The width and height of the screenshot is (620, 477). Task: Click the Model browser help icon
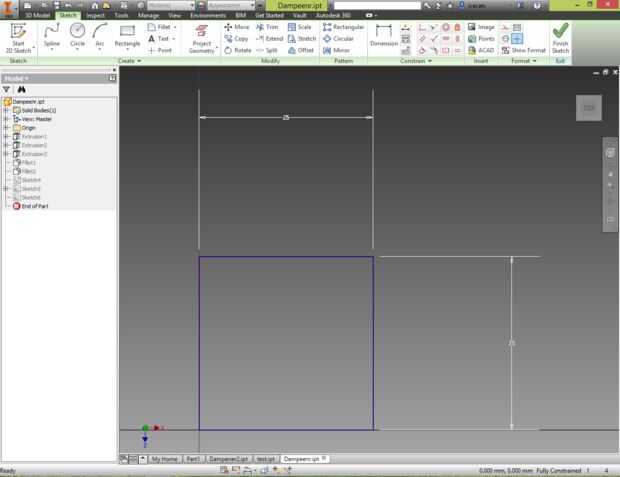[x=112, y=78]
